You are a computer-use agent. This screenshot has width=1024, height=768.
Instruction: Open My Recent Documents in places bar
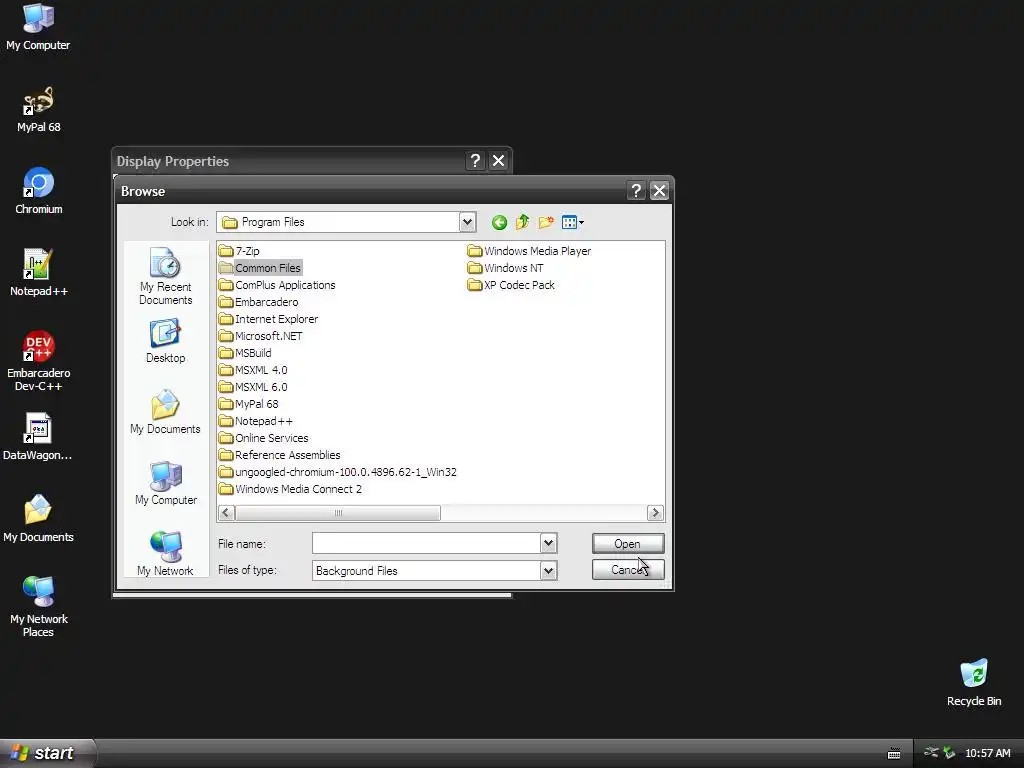(x=165, y=276)
